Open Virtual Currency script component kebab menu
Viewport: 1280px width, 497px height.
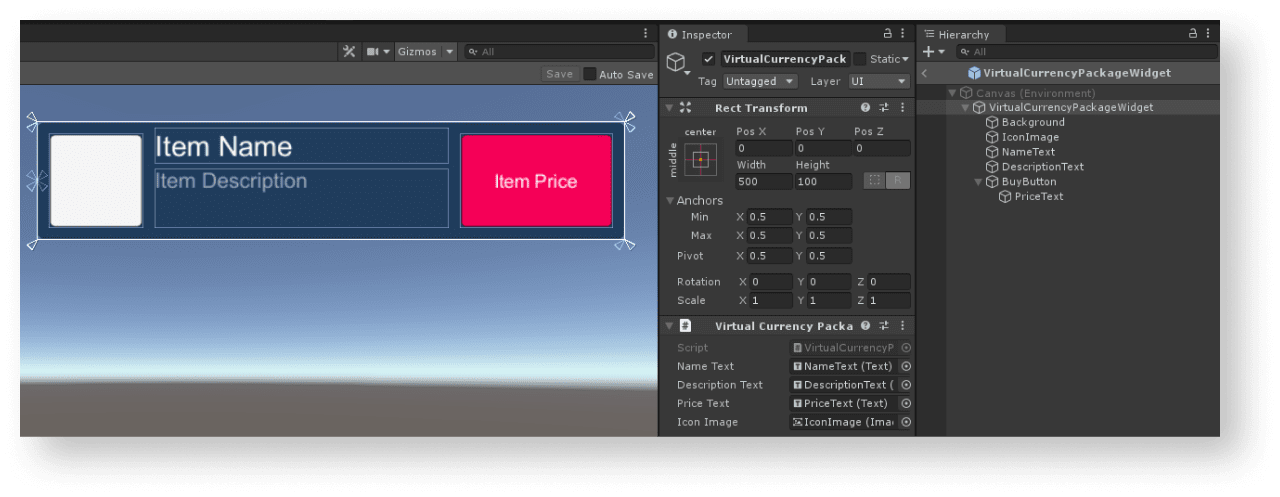tap(903, 326)
